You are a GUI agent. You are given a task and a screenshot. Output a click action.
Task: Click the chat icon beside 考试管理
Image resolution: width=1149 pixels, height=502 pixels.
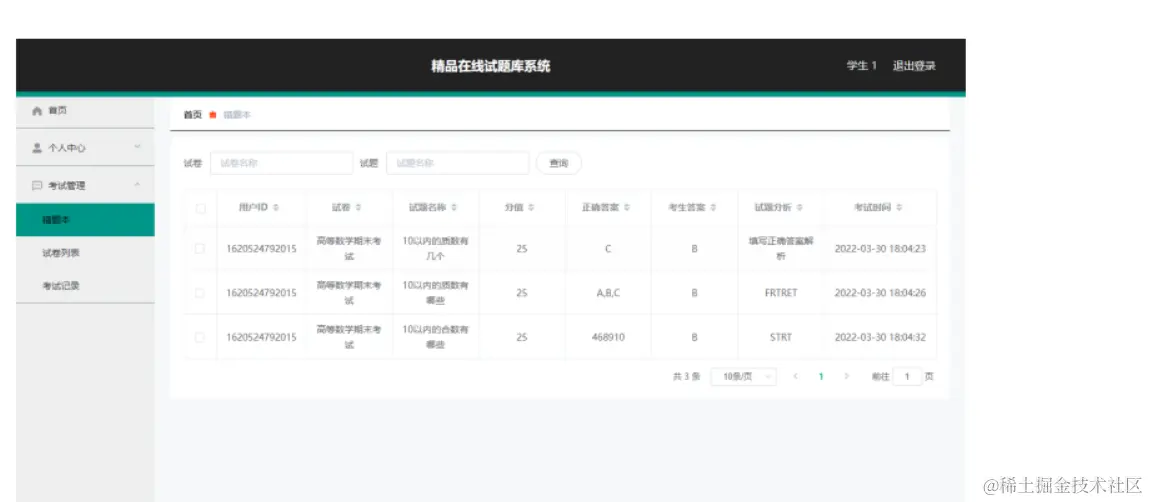pyautogui.click(x=37, y=185)
